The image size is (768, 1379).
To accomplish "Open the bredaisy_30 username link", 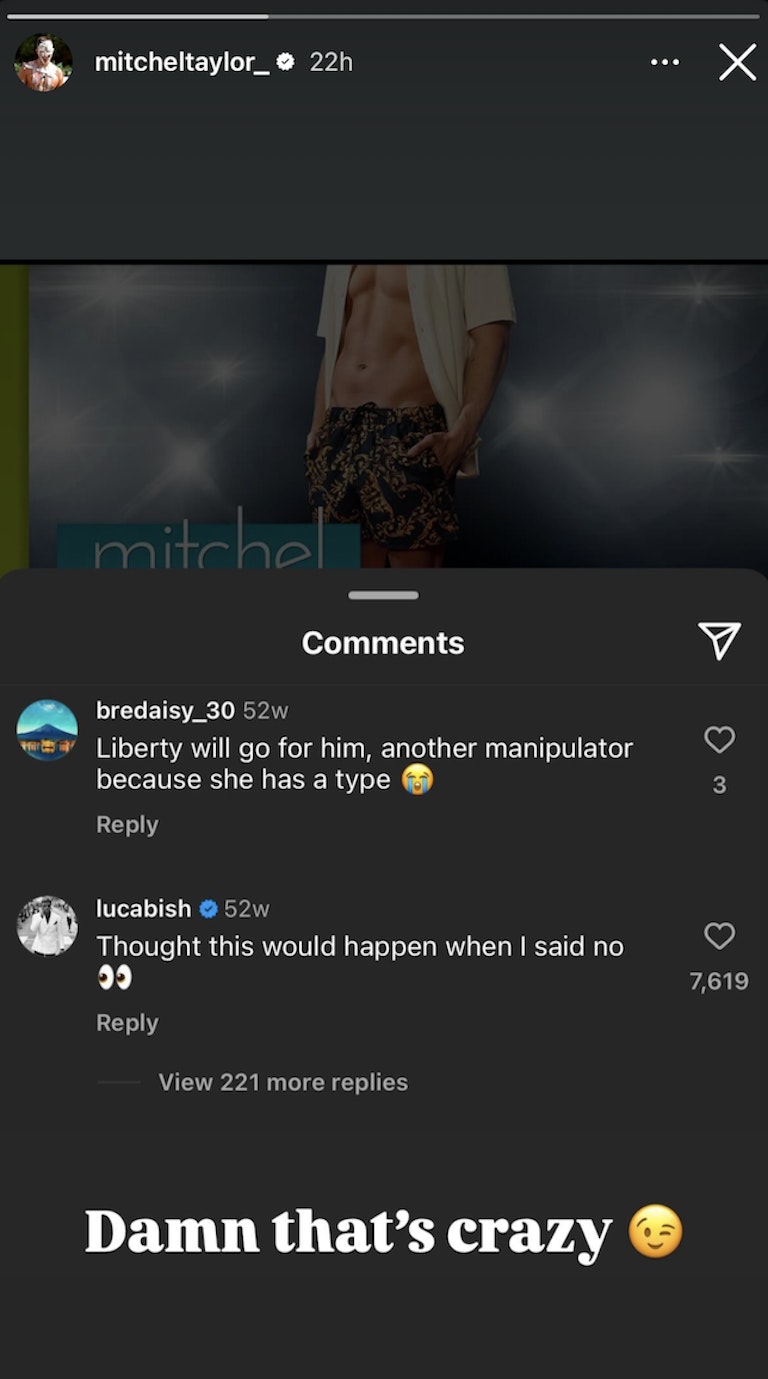I will [165, 710].
